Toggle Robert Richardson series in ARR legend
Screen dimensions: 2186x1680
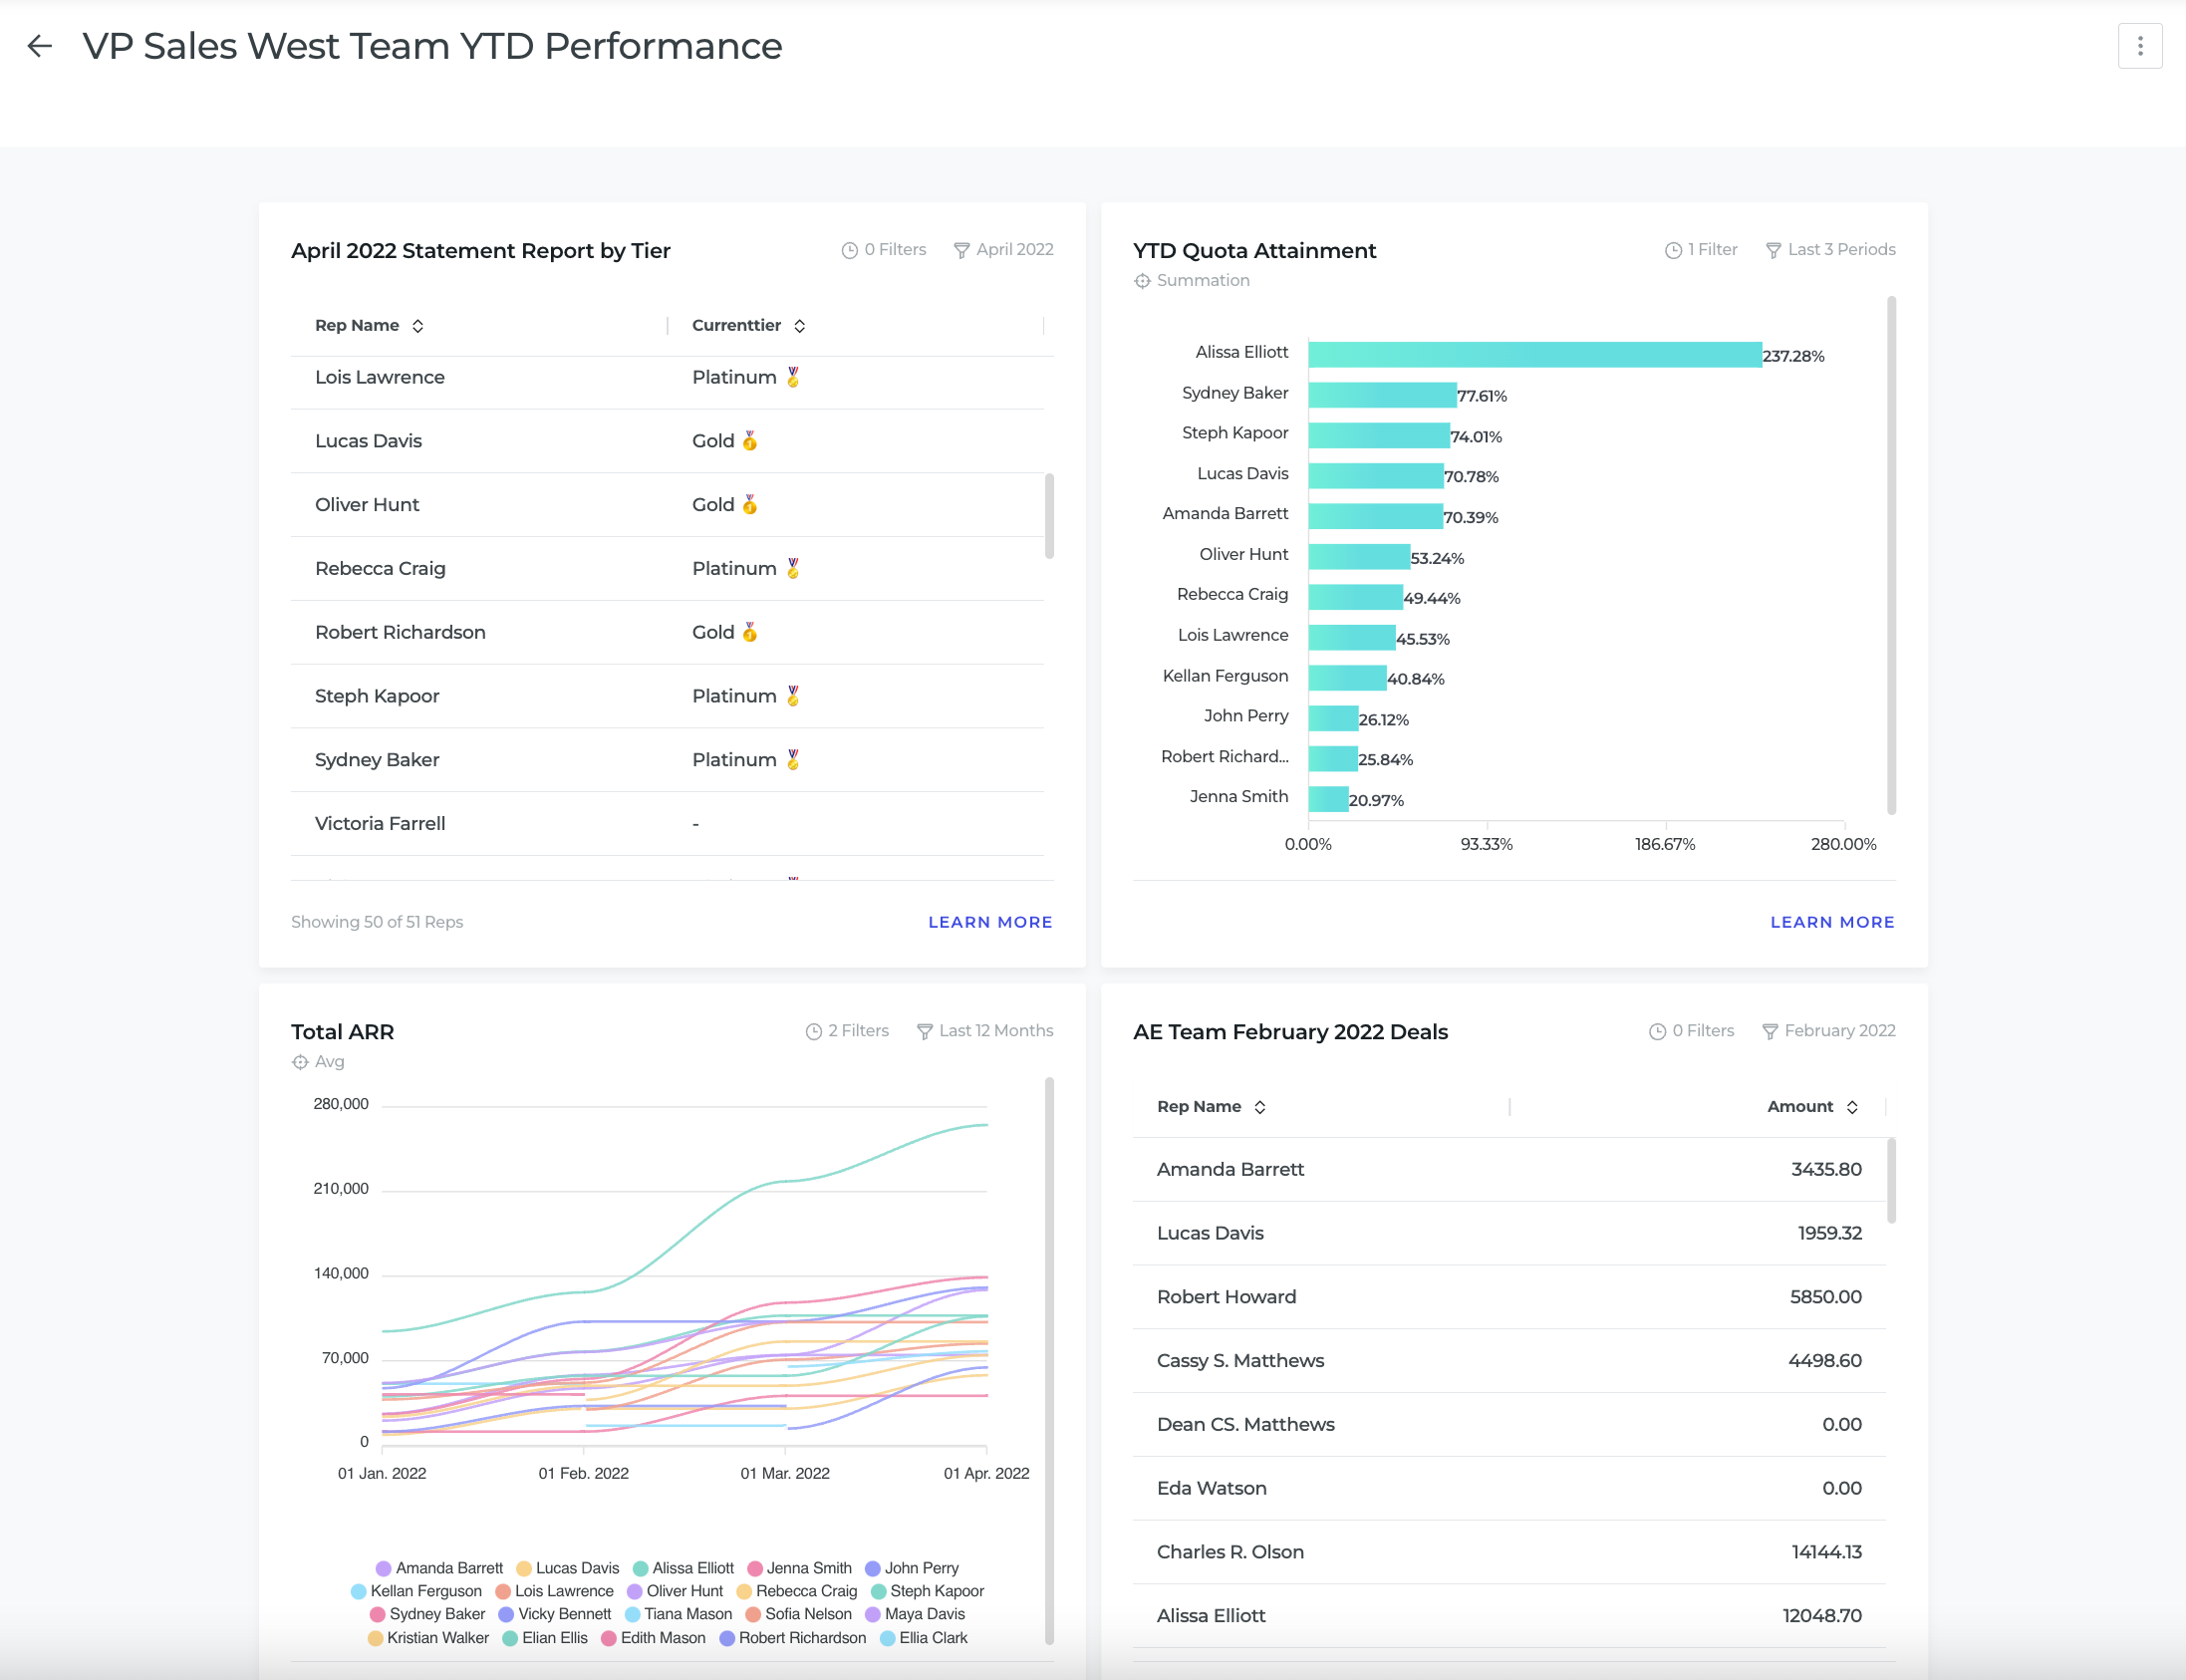[793, 1637]
